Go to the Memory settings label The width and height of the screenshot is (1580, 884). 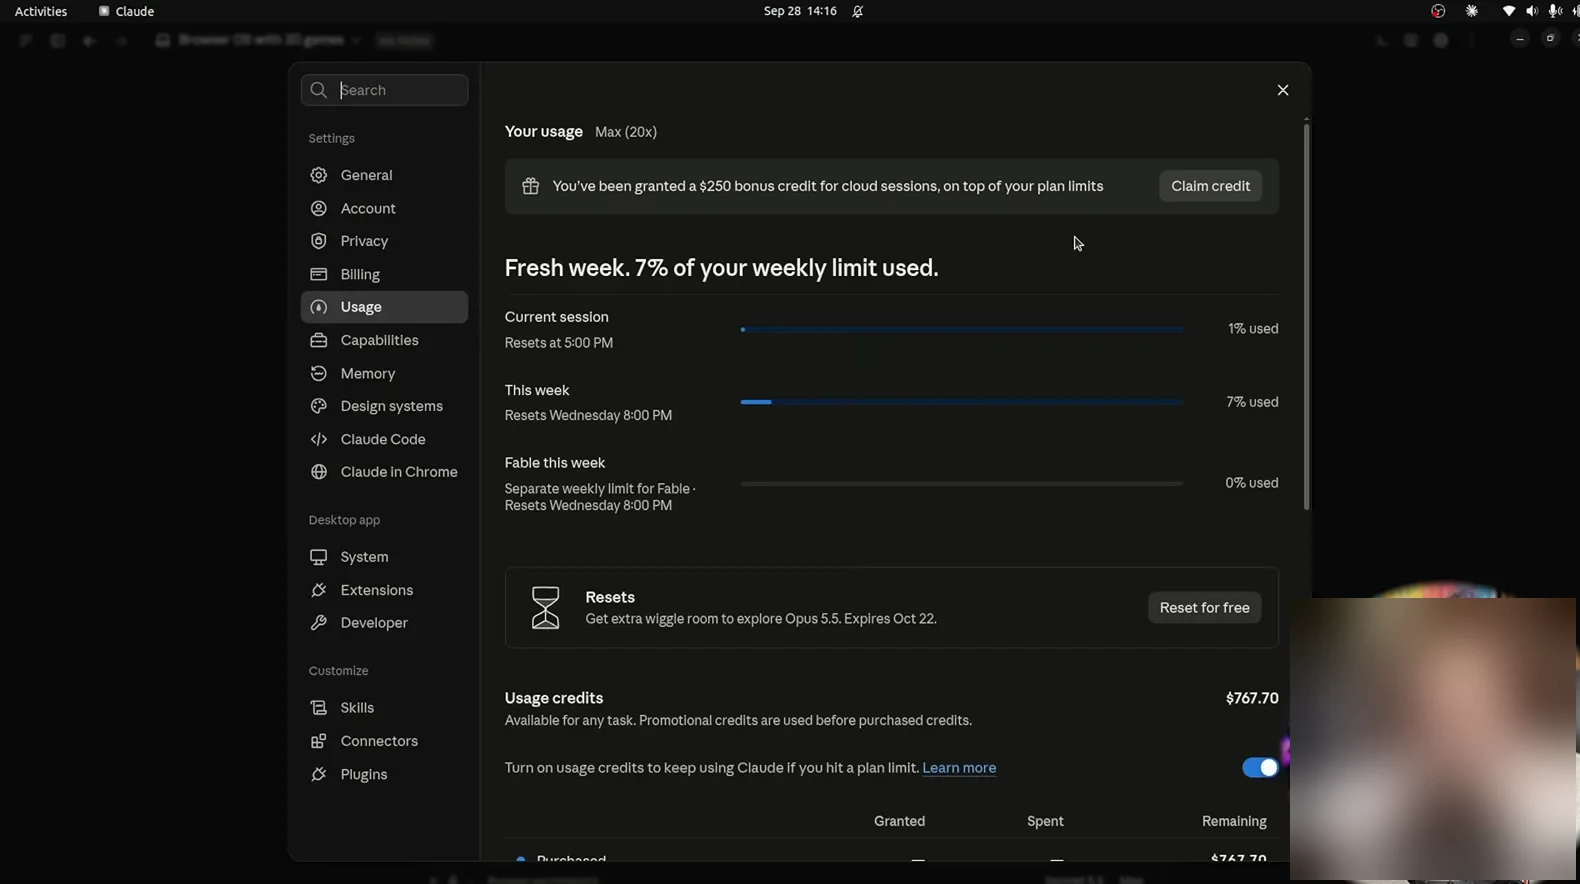click(368, 373)
